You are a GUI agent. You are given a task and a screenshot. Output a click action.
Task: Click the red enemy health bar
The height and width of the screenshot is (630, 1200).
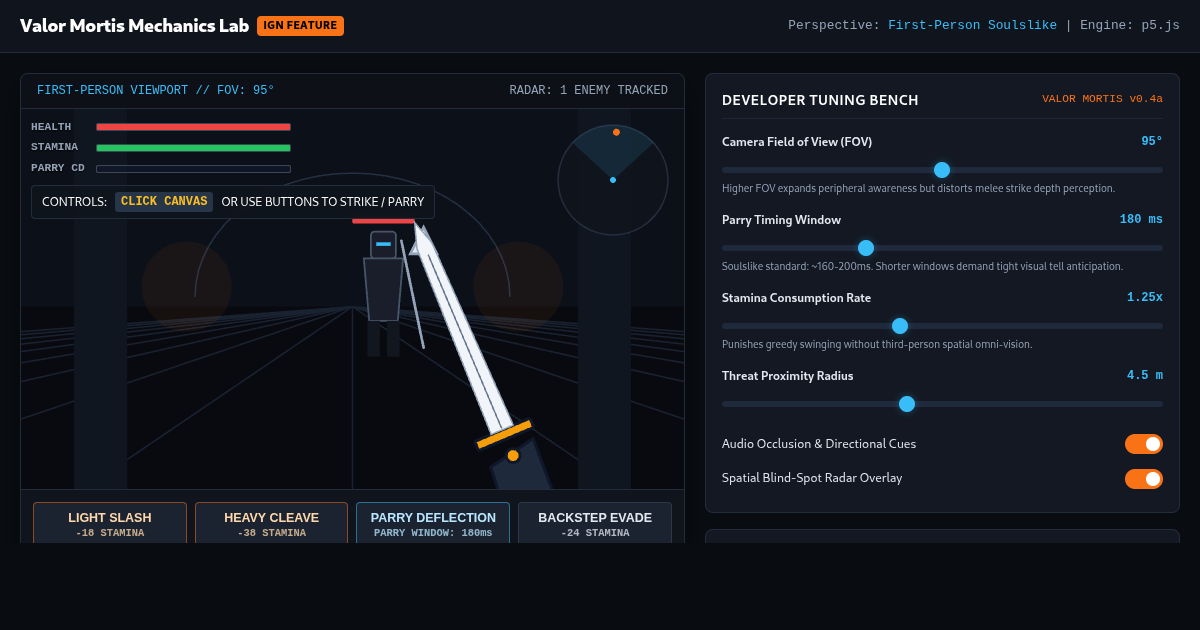pos(383,221)
